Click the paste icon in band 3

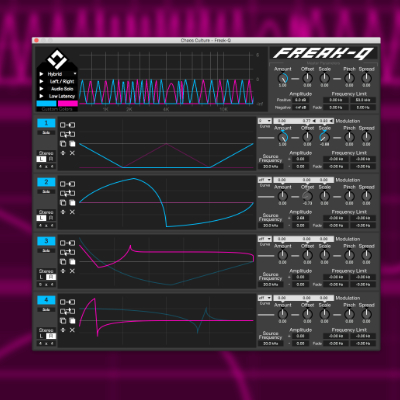(x=72, y=262)
